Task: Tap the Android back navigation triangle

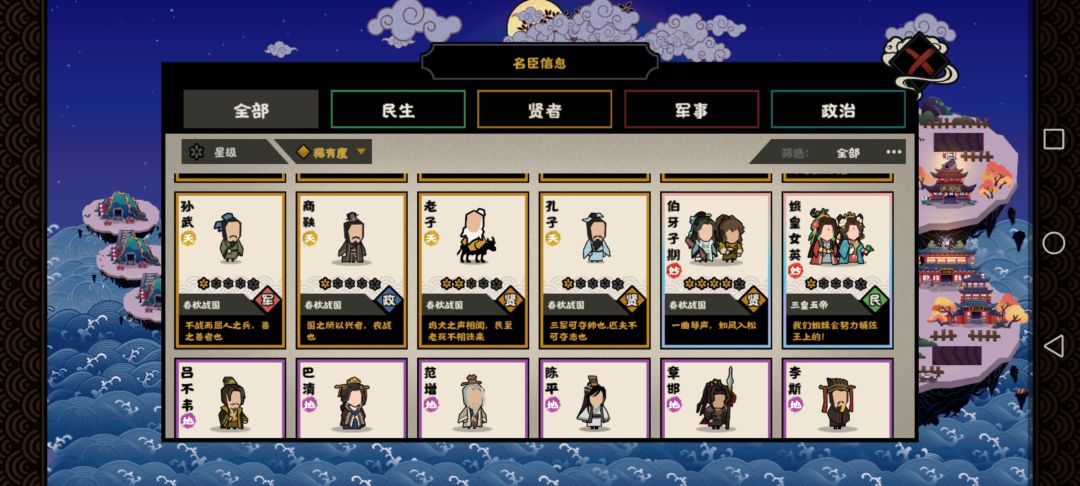Action: [x=1053, y=346]
